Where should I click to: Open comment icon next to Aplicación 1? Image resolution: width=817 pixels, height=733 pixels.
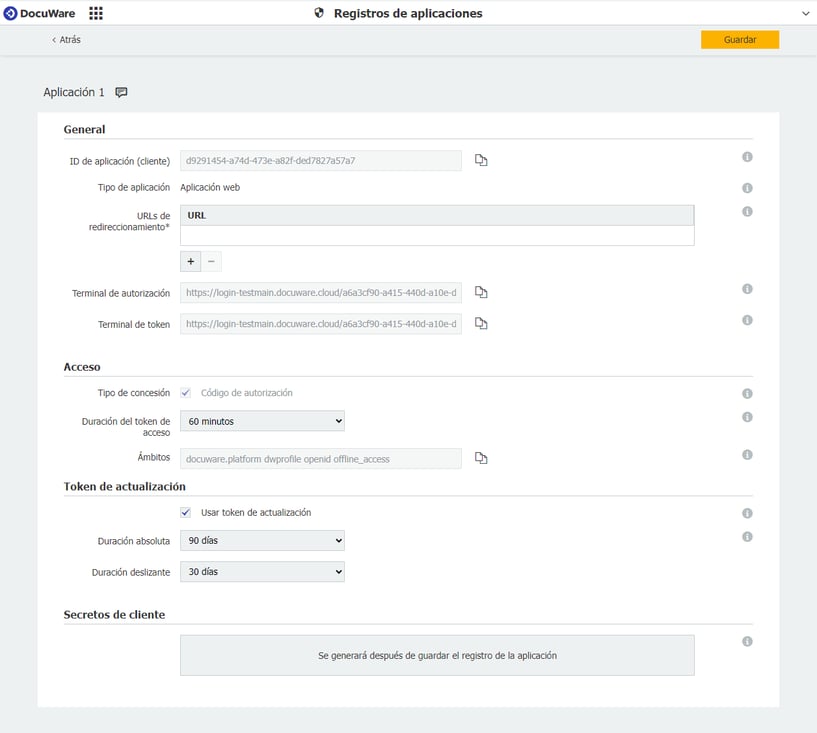point(121,92)
